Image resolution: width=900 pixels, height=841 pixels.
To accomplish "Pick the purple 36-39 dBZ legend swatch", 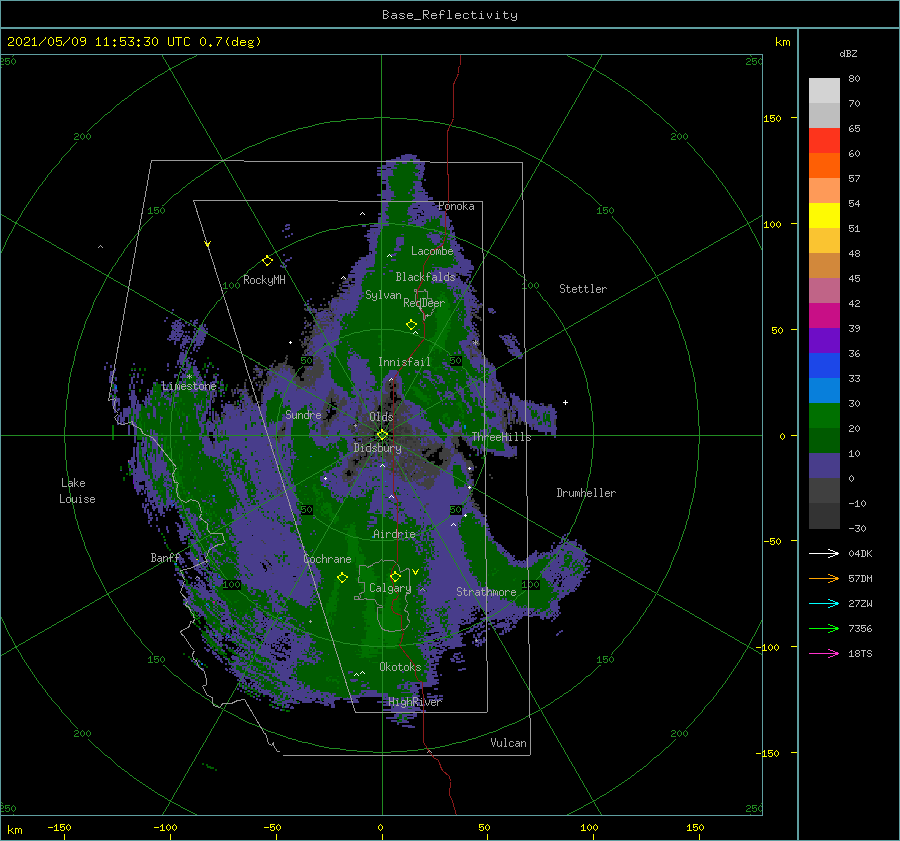I will pyautogui.click(x=824, y=340).
